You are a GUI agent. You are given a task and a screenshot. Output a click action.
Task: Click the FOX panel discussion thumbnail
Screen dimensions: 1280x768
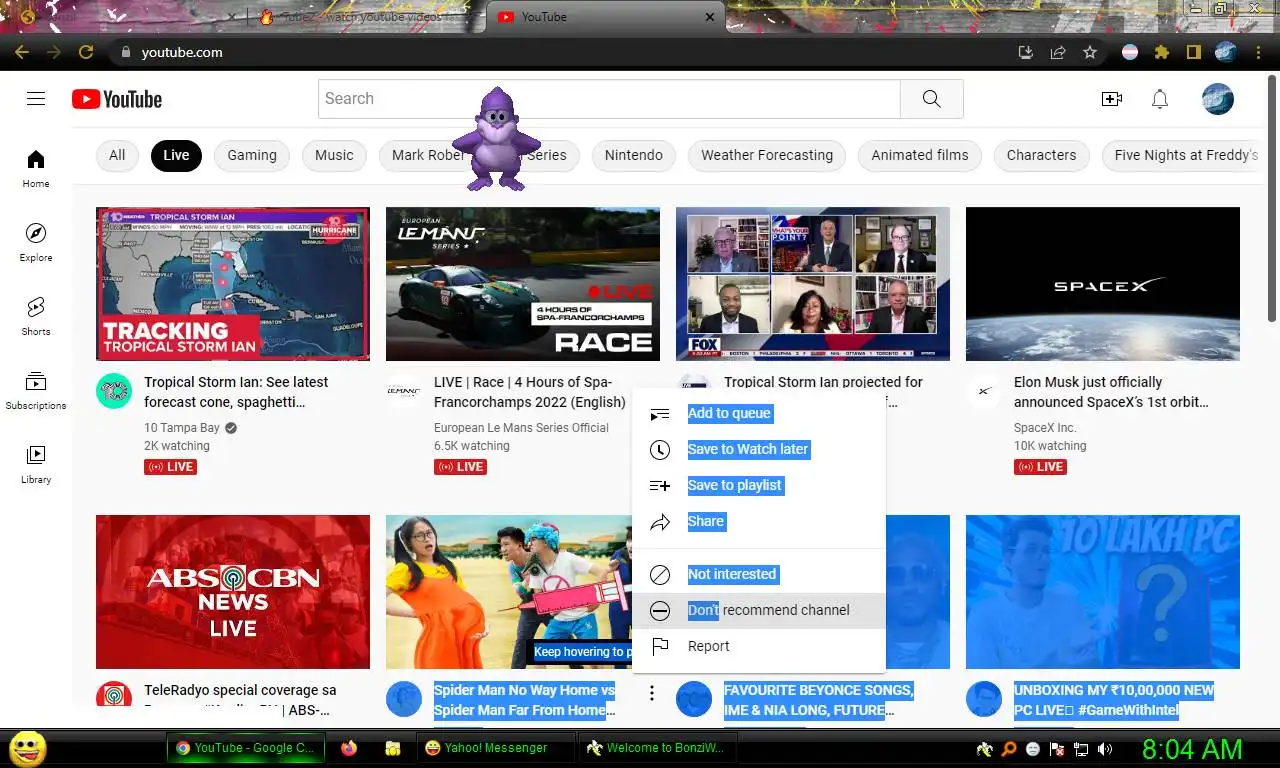[x=813, y=284]
